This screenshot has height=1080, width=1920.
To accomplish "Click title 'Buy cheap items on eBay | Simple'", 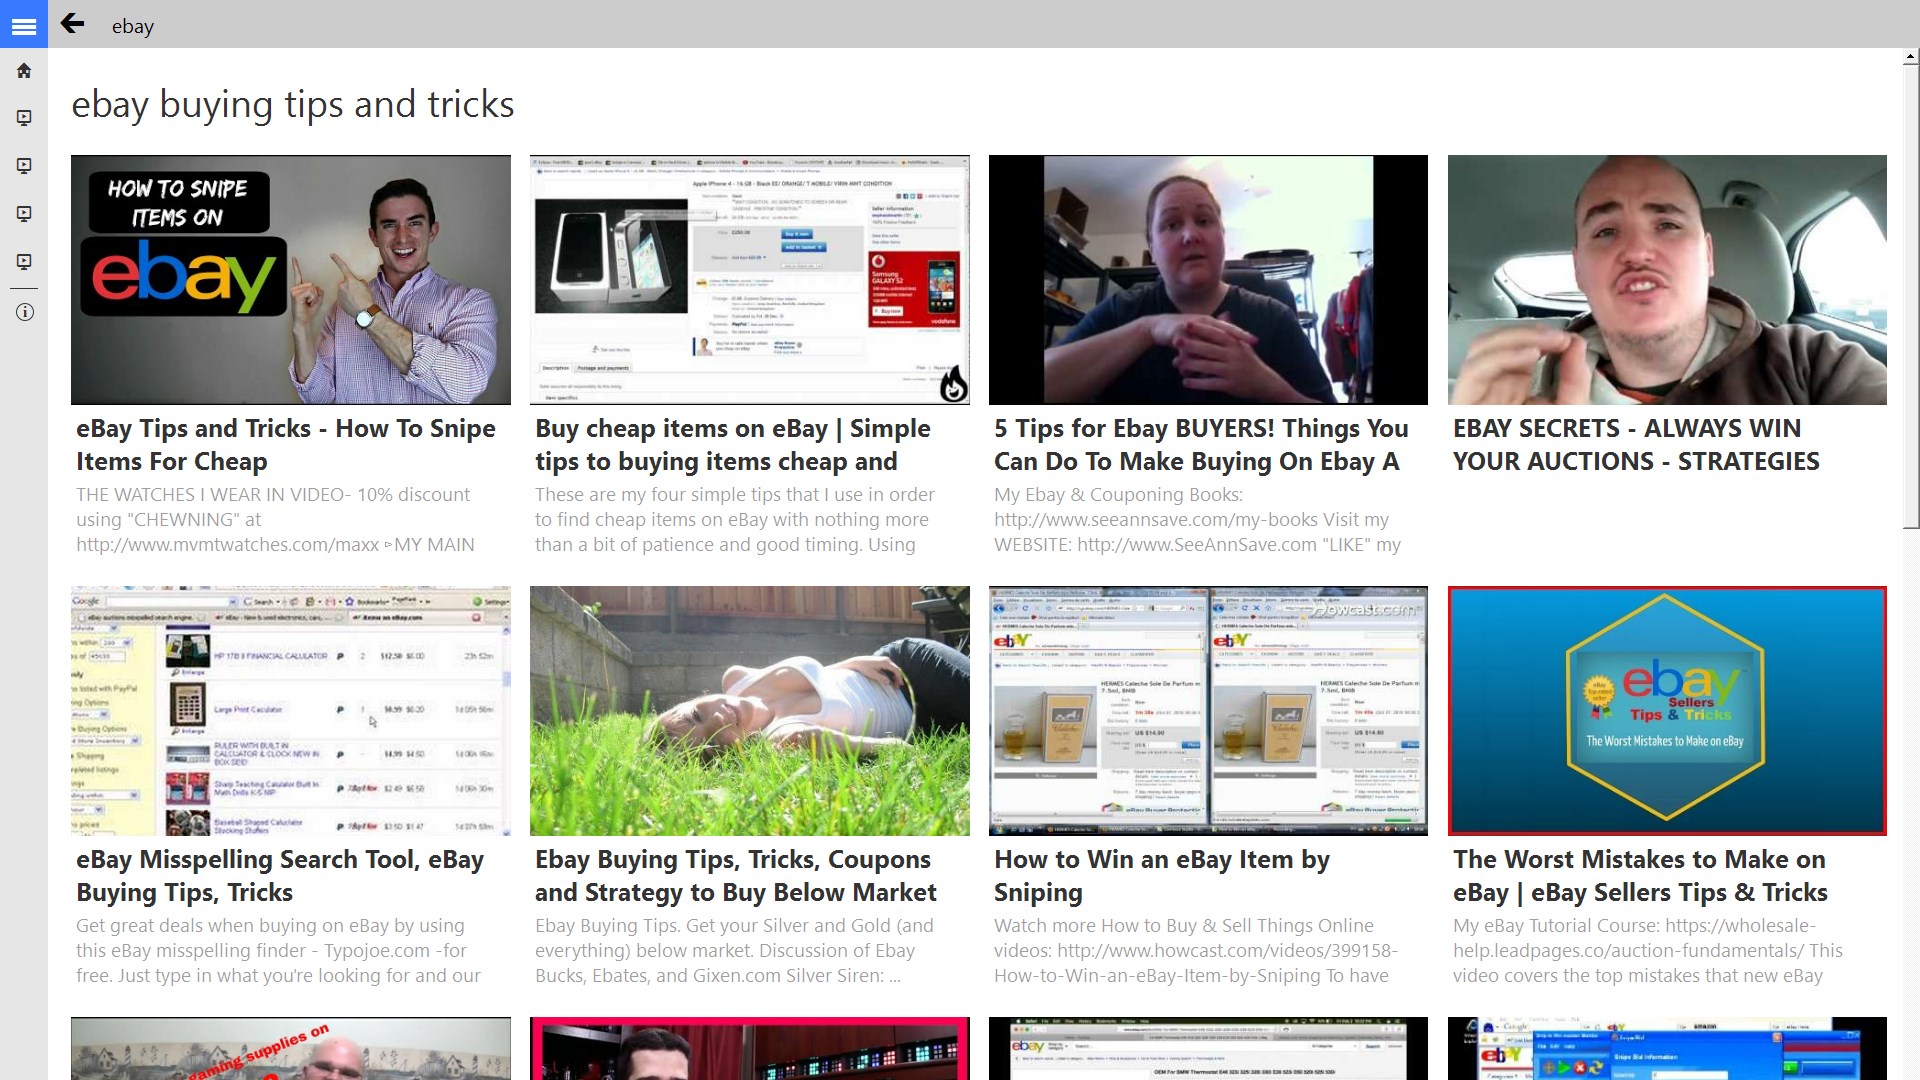I will point(733,445).
